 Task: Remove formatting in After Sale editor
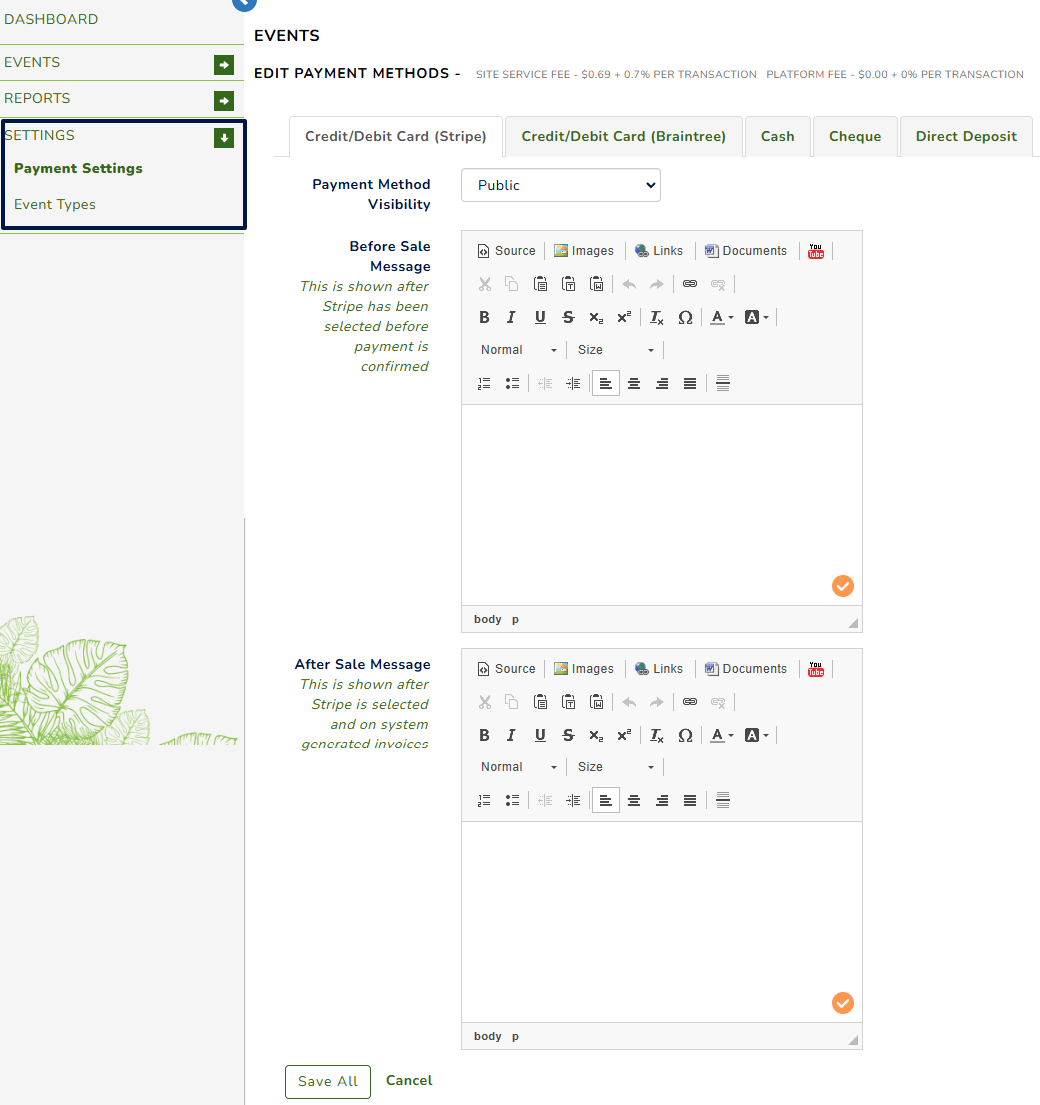[x=656, y=735]
